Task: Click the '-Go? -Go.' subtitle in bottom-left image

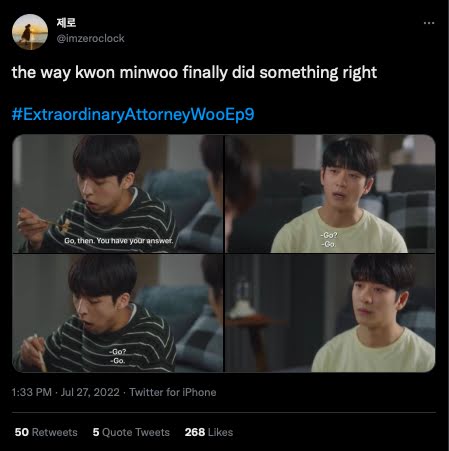Action: (x=118, y=356)
